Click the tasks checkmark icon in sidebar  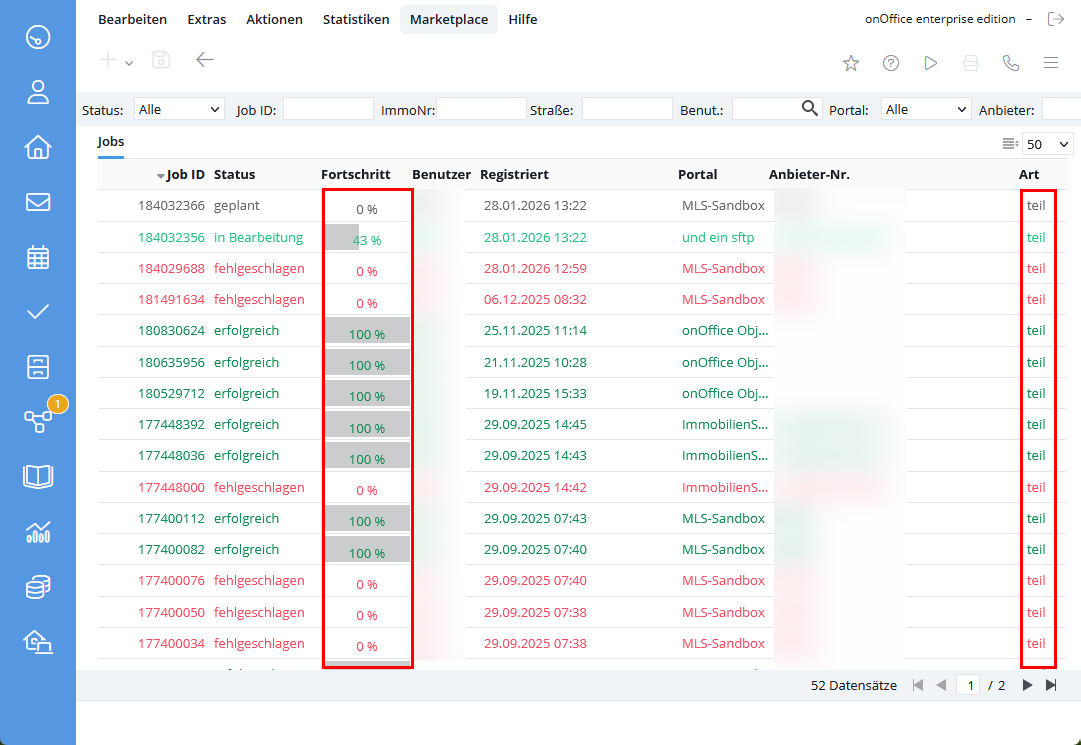click(38, 311)
